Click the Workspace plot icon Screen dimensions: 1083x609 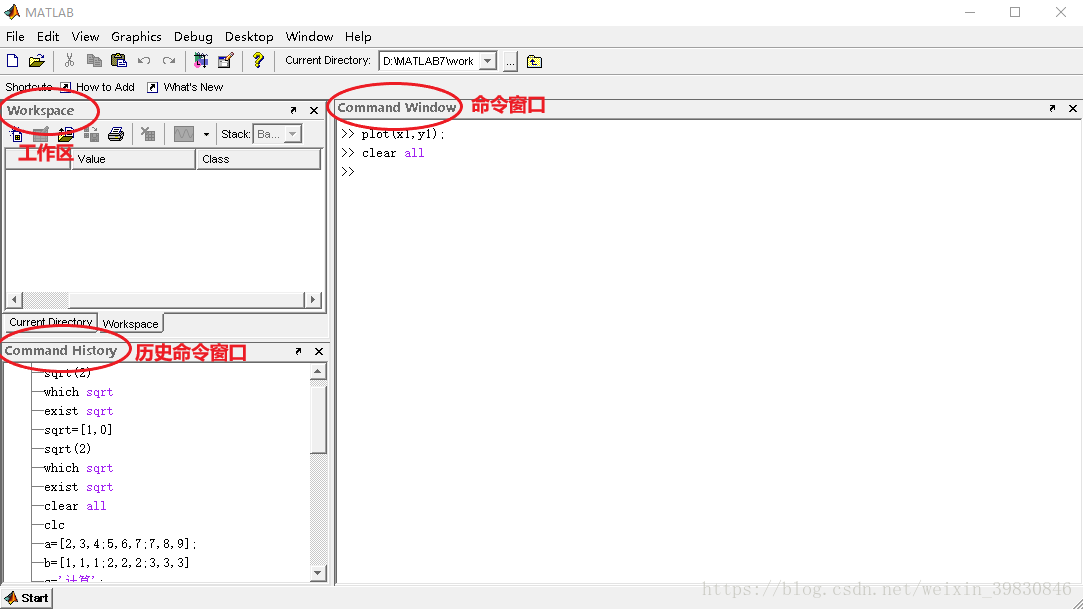click(x=184, y=134)
